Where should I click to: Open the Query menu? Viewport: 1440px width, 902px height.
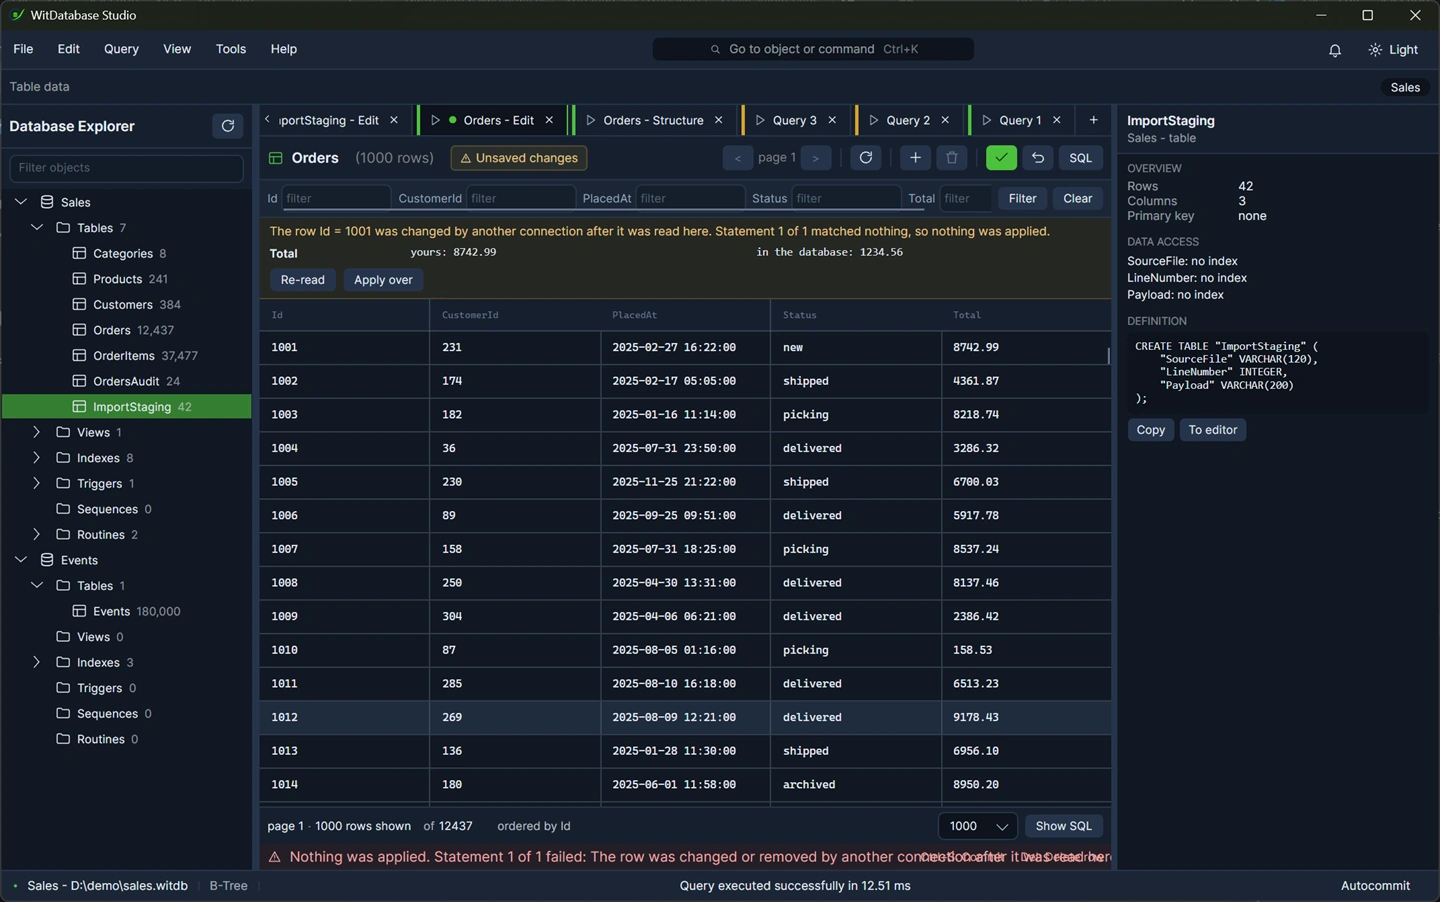pos(121,49)
